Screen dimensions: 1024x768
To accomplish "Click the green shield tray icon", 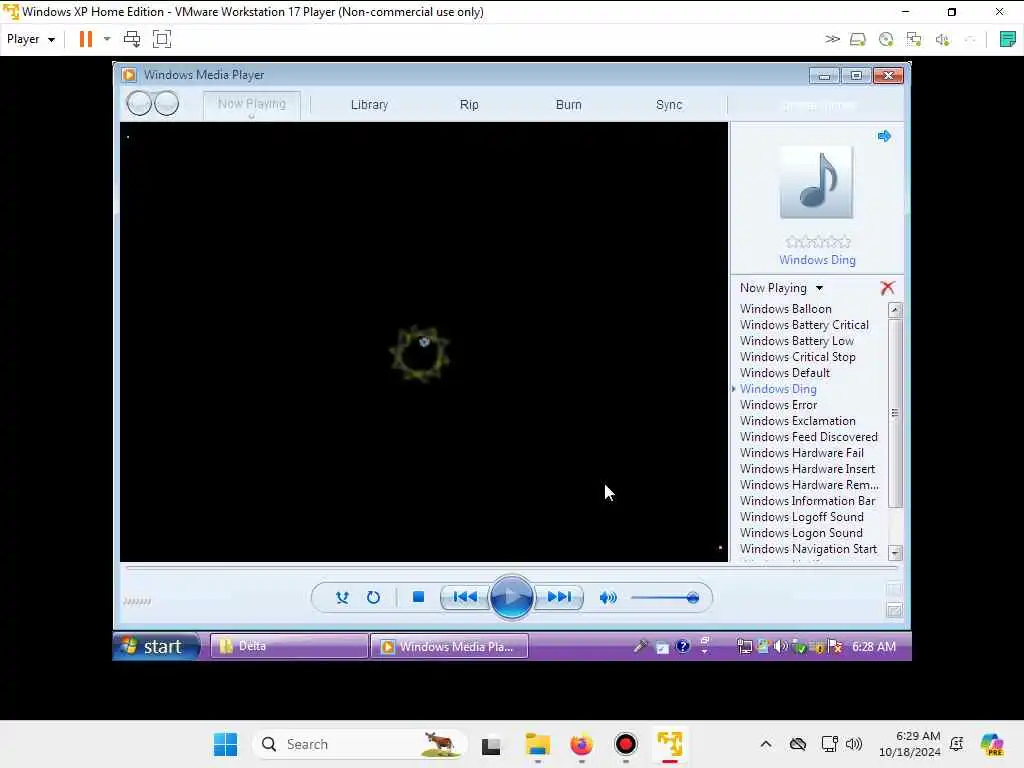I will 799,647.
